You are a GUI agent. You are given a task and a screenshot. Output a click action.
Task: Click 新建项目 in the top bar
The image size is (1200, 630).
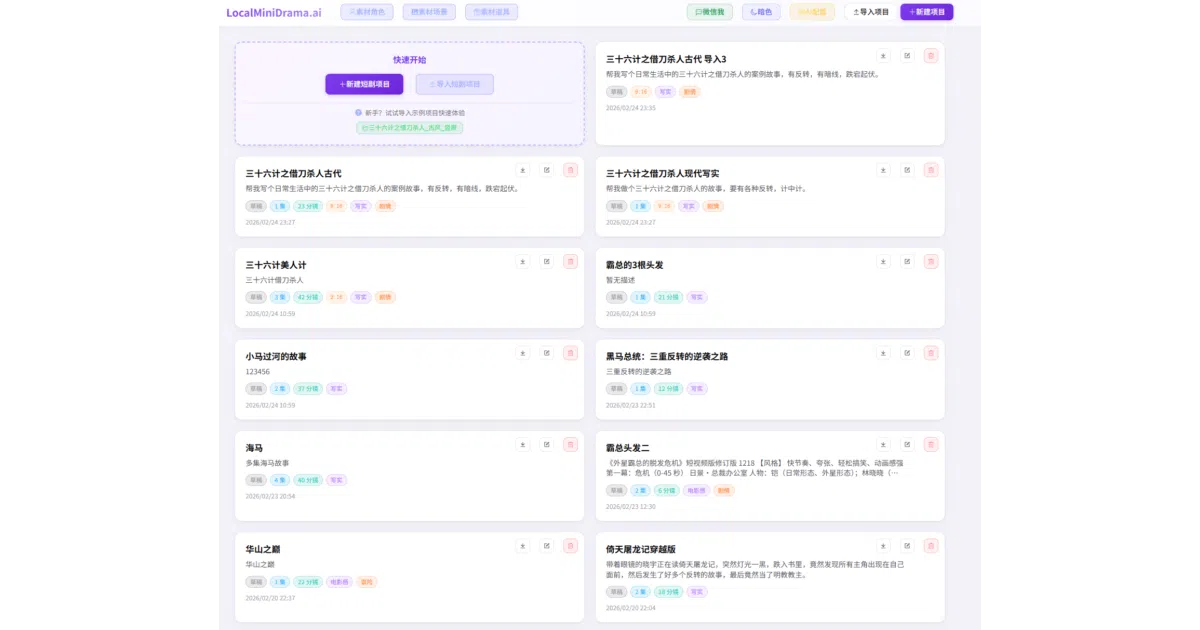[x=927, y=12]
